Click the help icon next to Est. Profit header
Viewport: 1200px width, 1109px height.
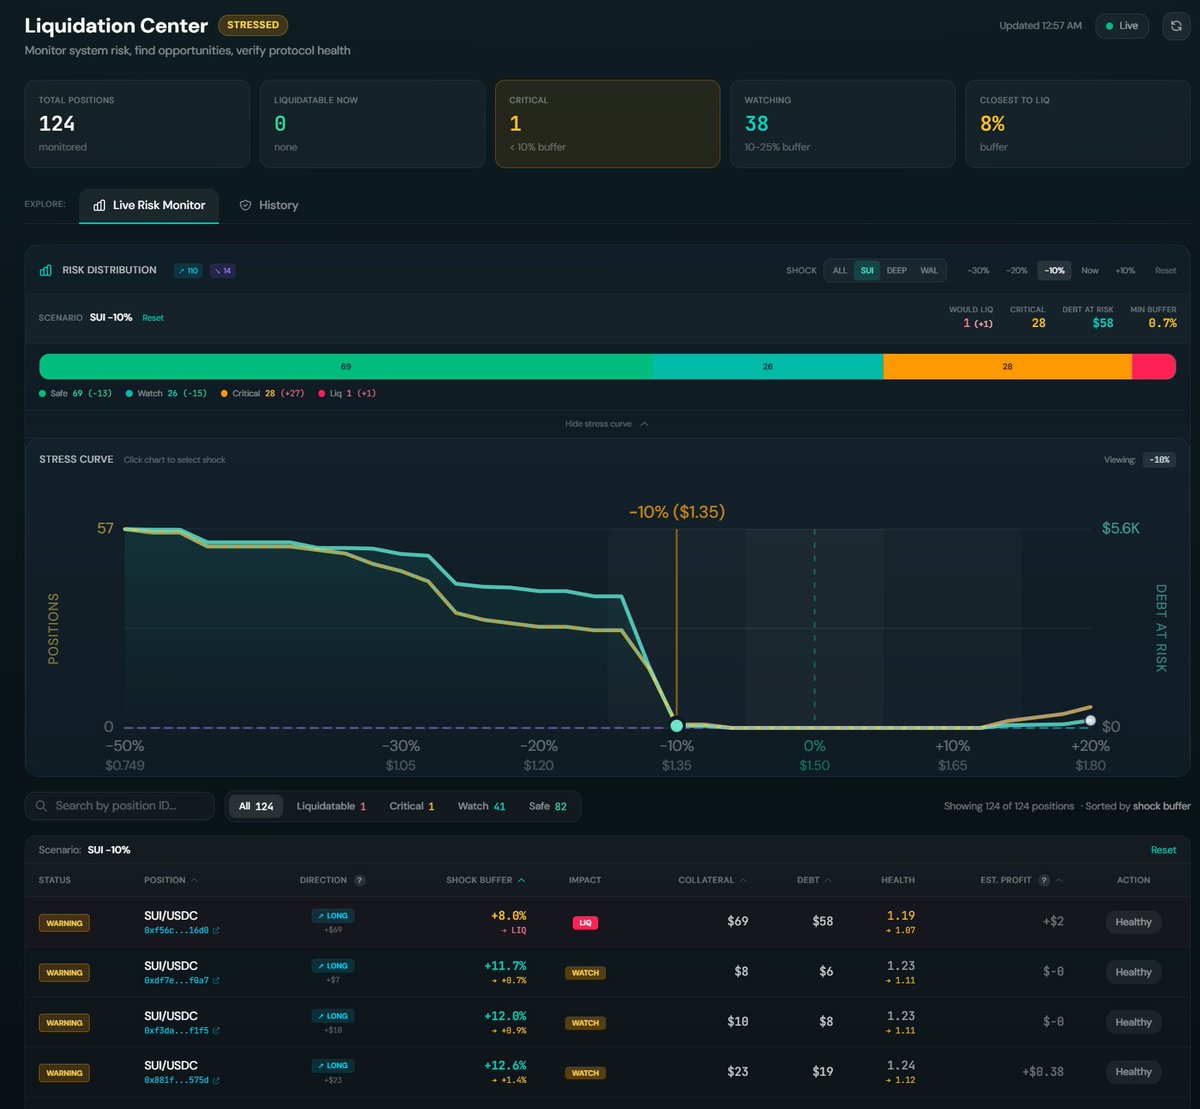pos(1044,880)
